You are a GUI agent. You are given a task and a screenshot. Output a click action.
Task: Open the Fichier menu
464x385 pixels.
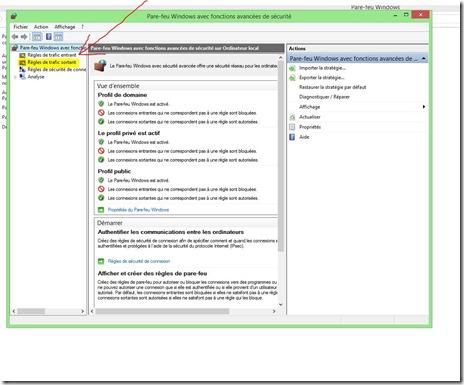[21, 27]
